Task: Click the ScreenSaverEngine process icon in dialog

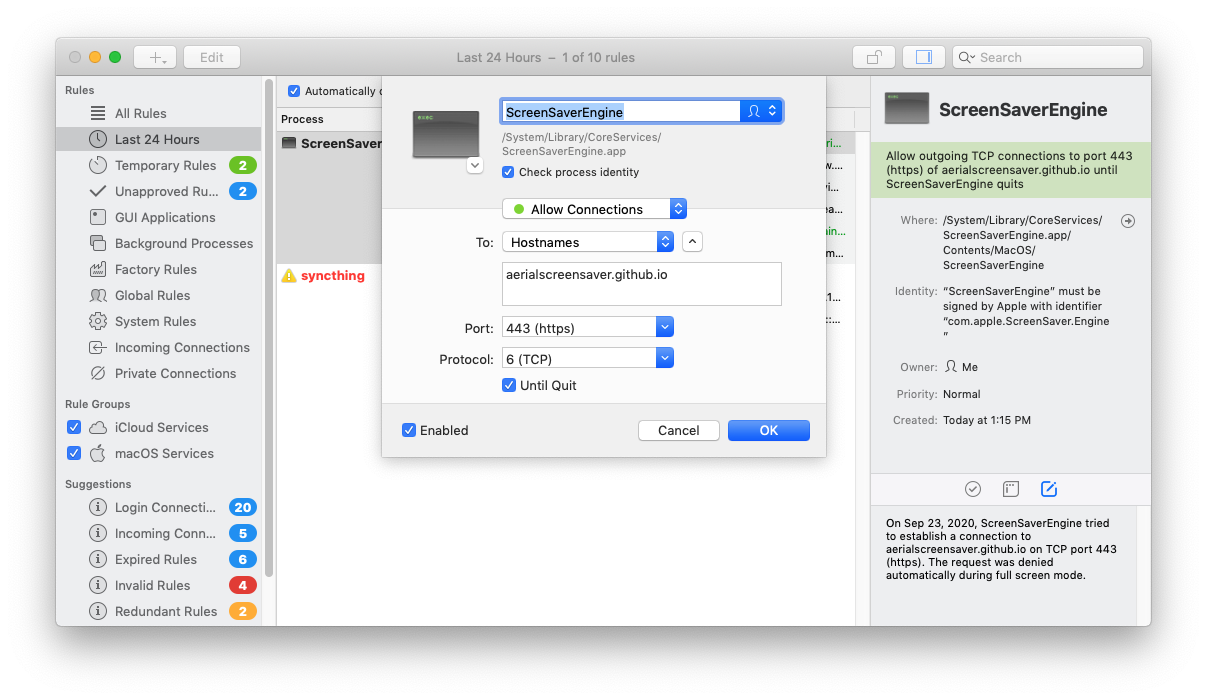Action: (x=446, y=134)
